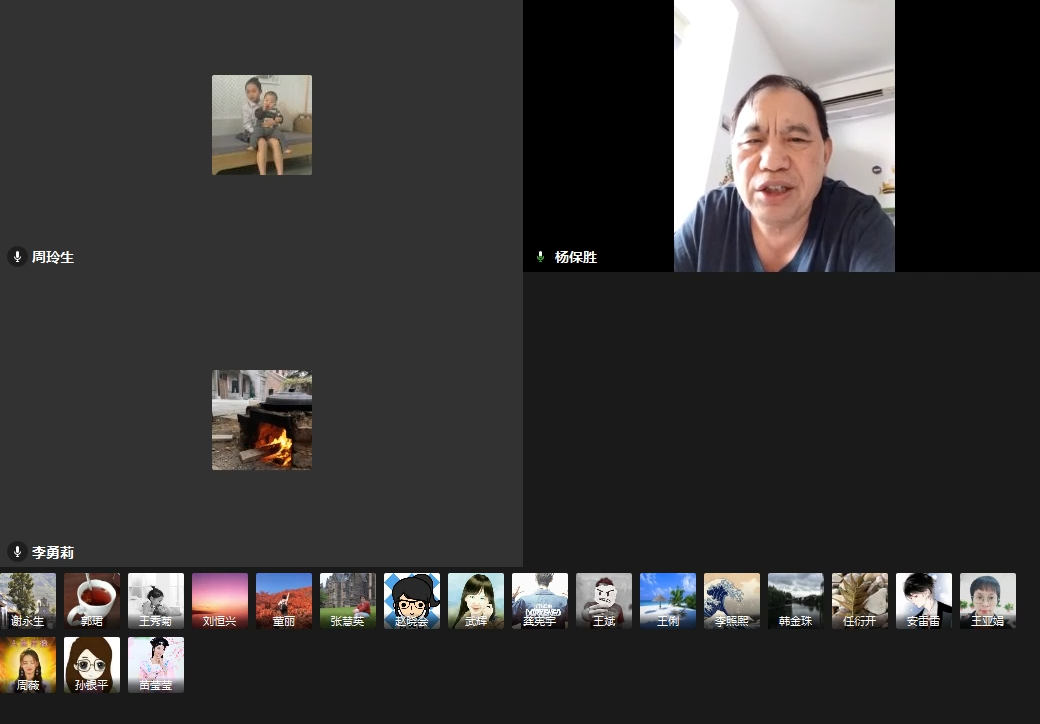Click the microphone icon beside 杨保胜
This screenshot has height=724, width=1040.
[x=541, y=257]
